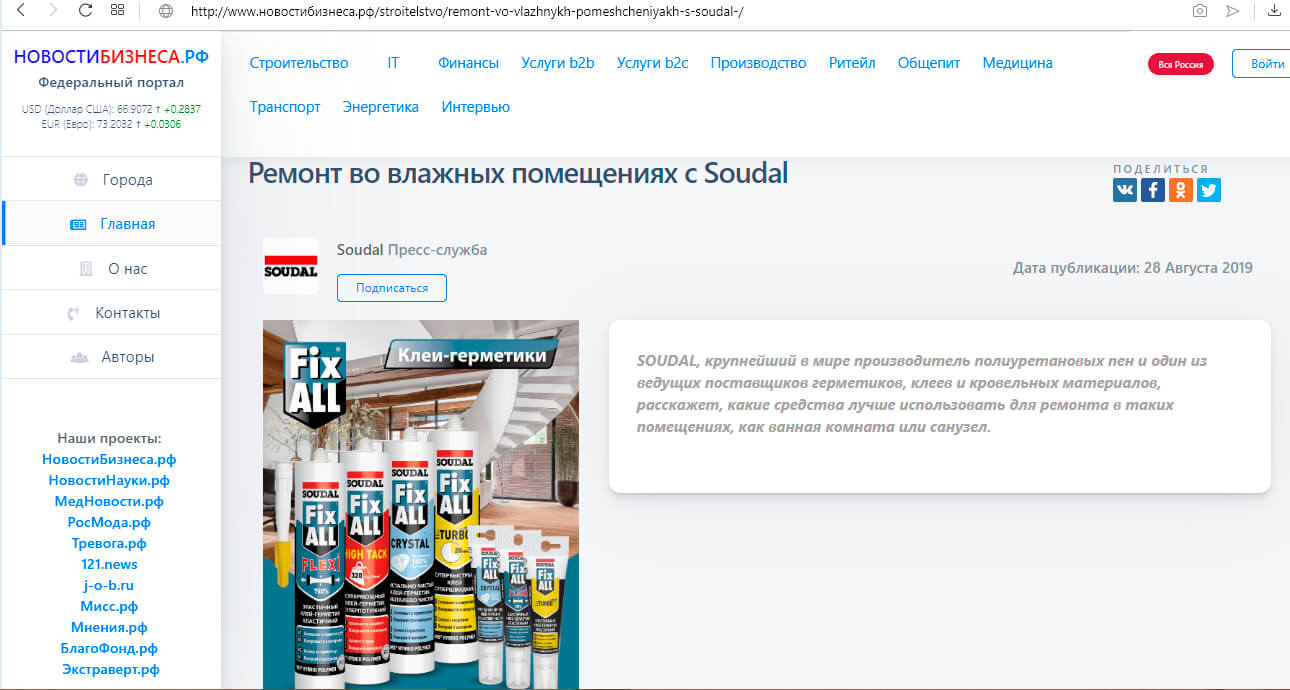Open Мисс.рф project link
This screenshot has width=1290, height=690.
click(109, 606)
